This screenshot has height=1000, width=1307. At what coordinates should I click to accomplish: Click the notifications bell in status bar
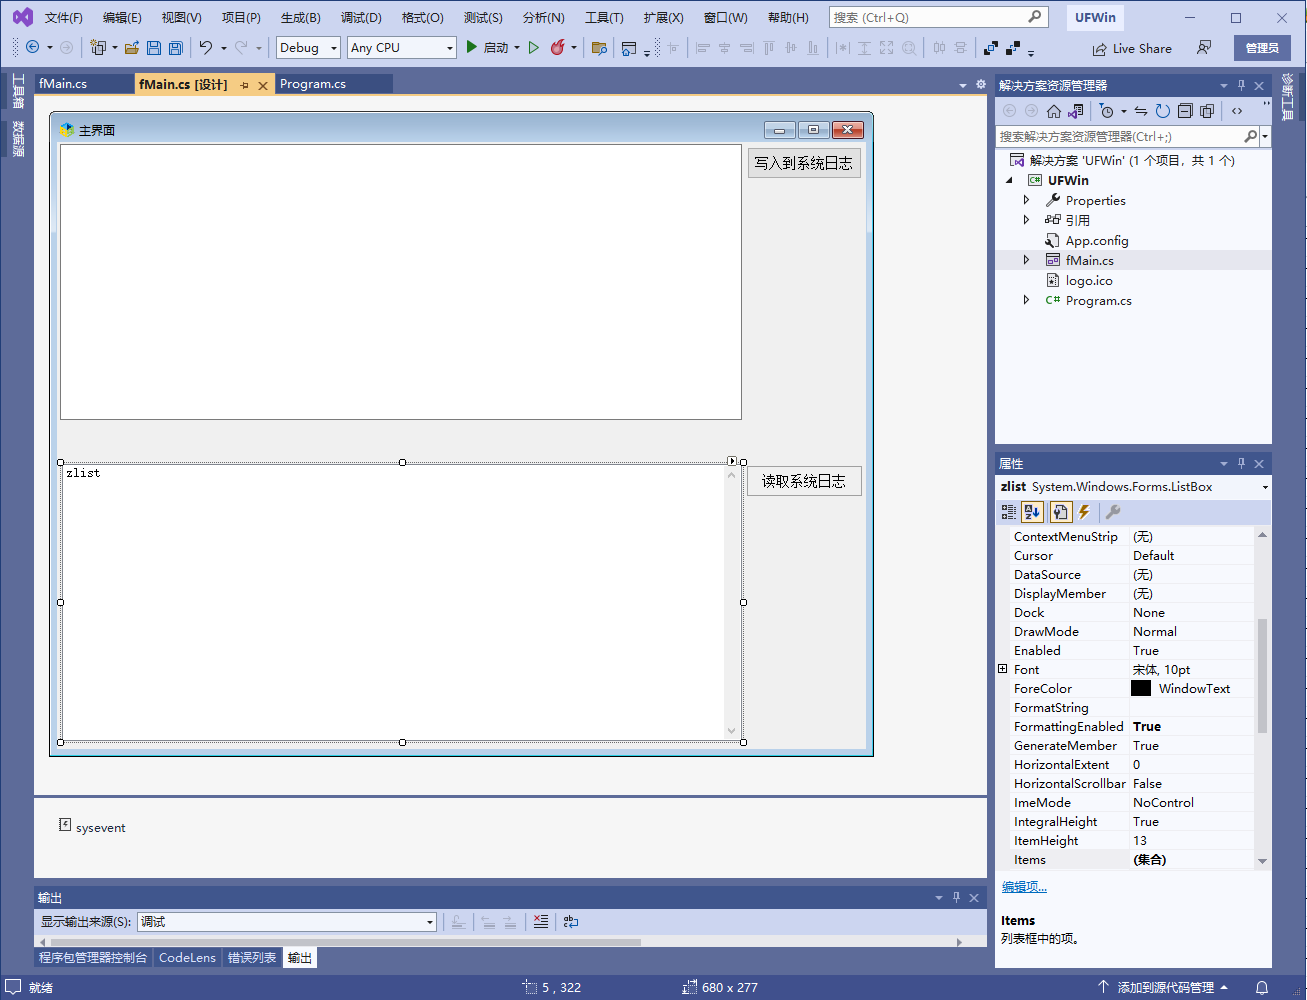pos(1262,987)
